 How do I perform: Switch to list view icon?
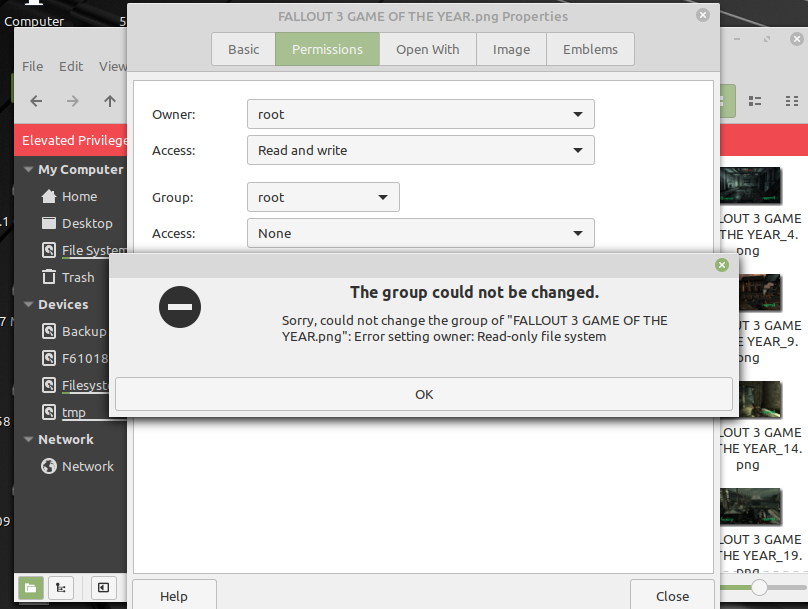pyautogui.click(x=755, y=101)
